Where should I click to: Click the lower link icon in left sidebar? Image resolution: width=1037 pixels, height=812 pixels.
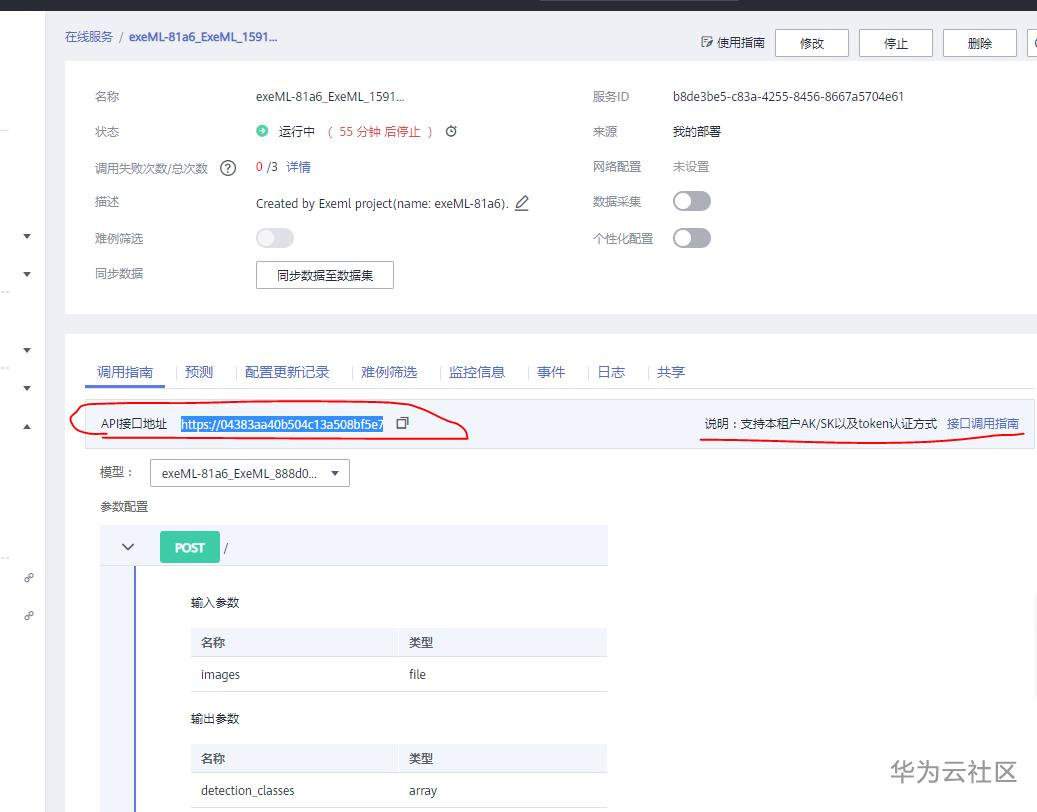click(28, 616)
